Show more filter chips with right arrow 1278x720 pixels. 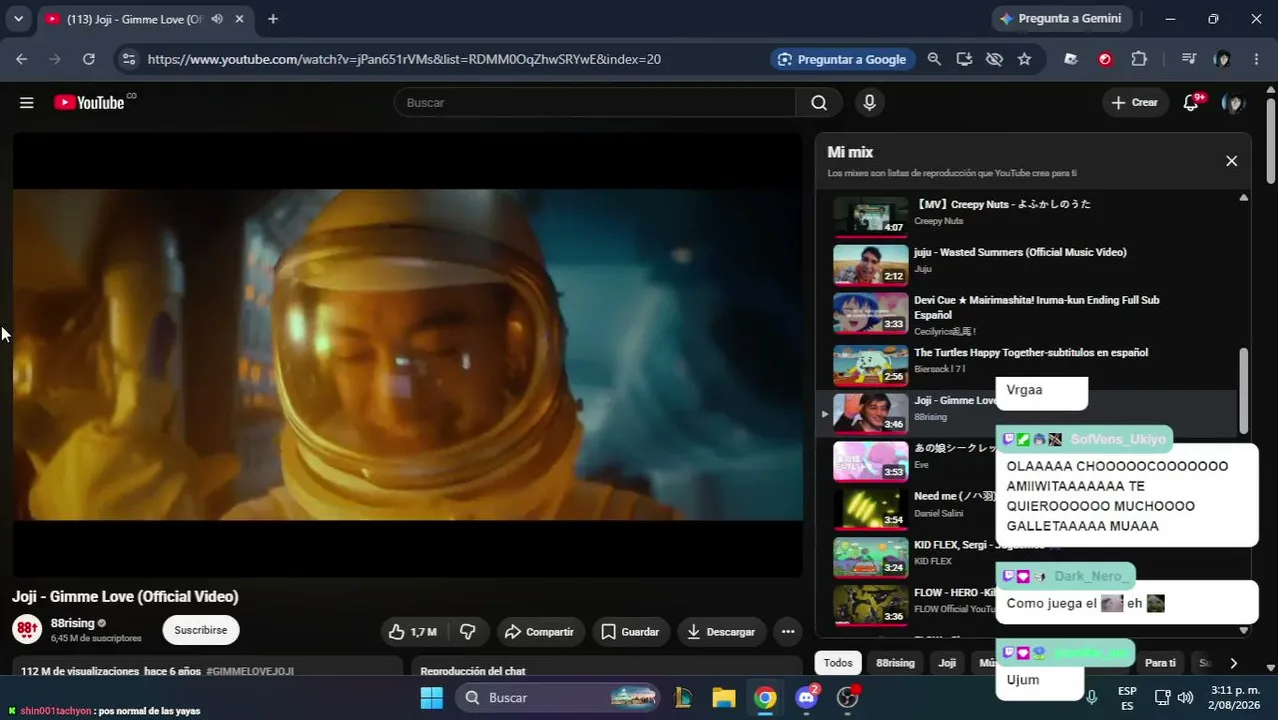1233,663
